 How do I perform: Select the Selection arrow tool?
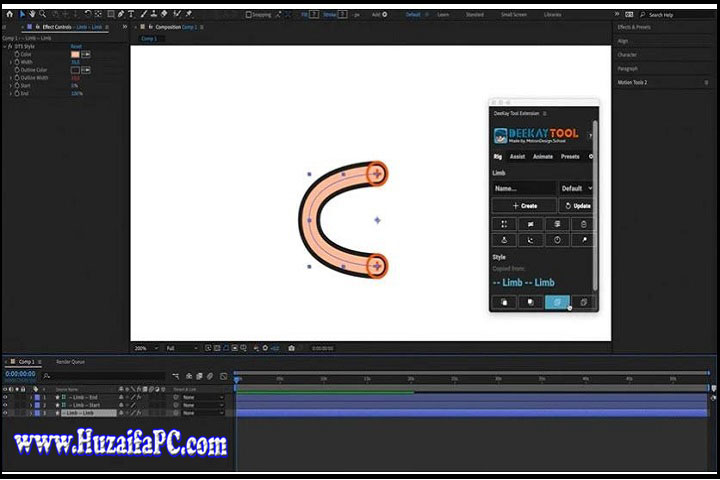(22, 14)
